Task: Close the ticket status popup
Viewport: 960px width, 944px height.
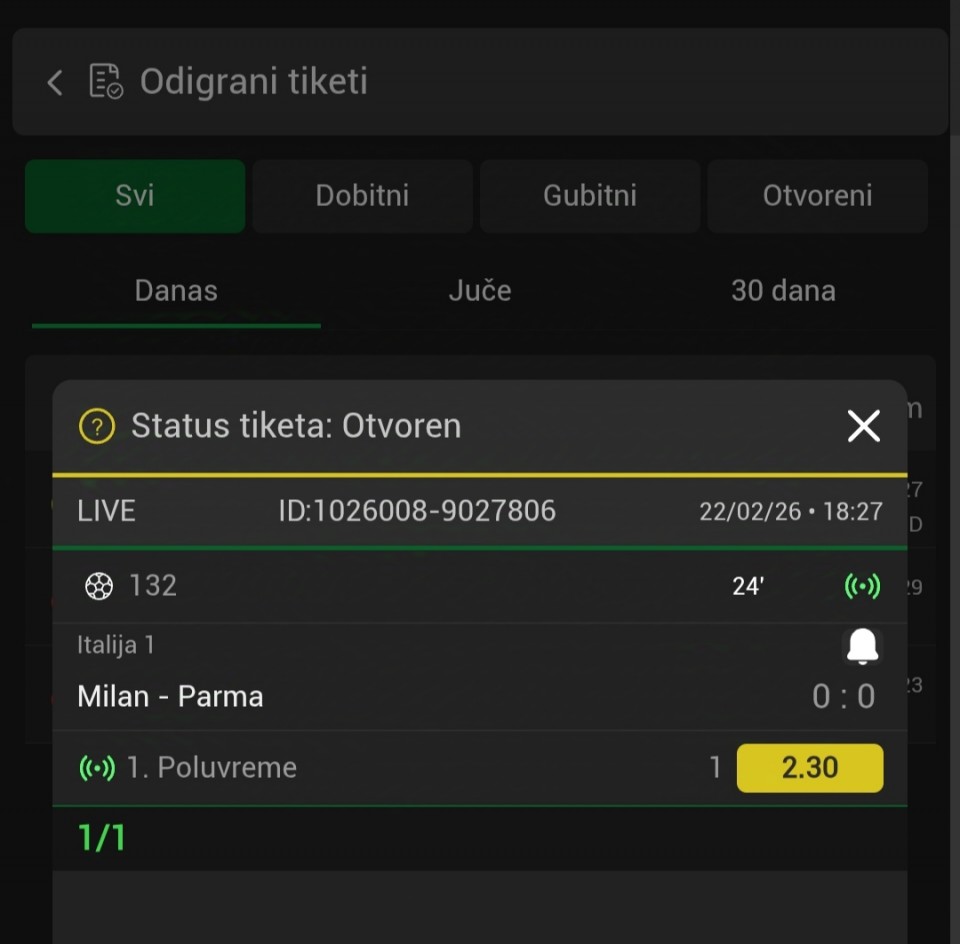Action: click(863, 427)
